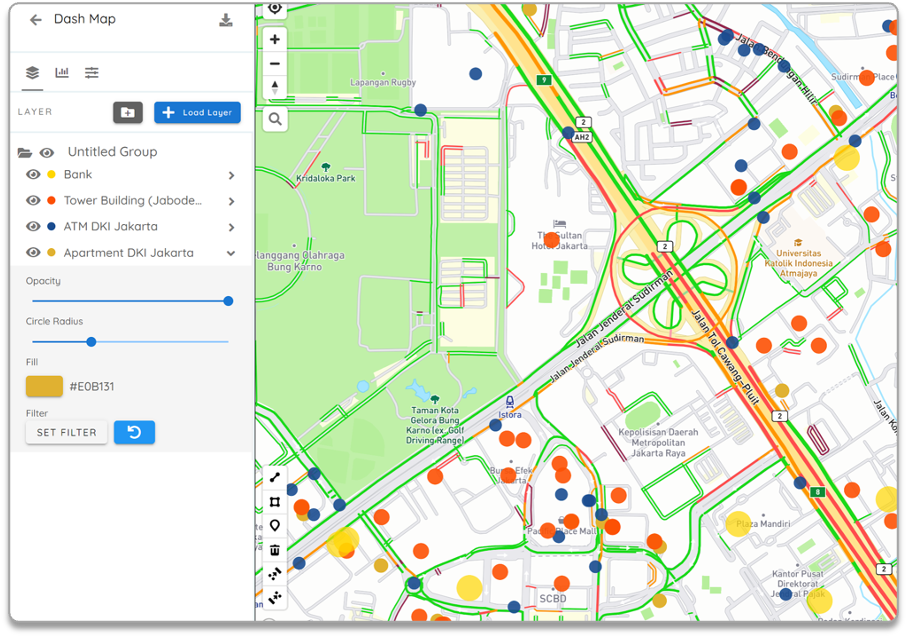Zoom out on the map
This screenshot has height=638, width=908.
coord(275,64)
